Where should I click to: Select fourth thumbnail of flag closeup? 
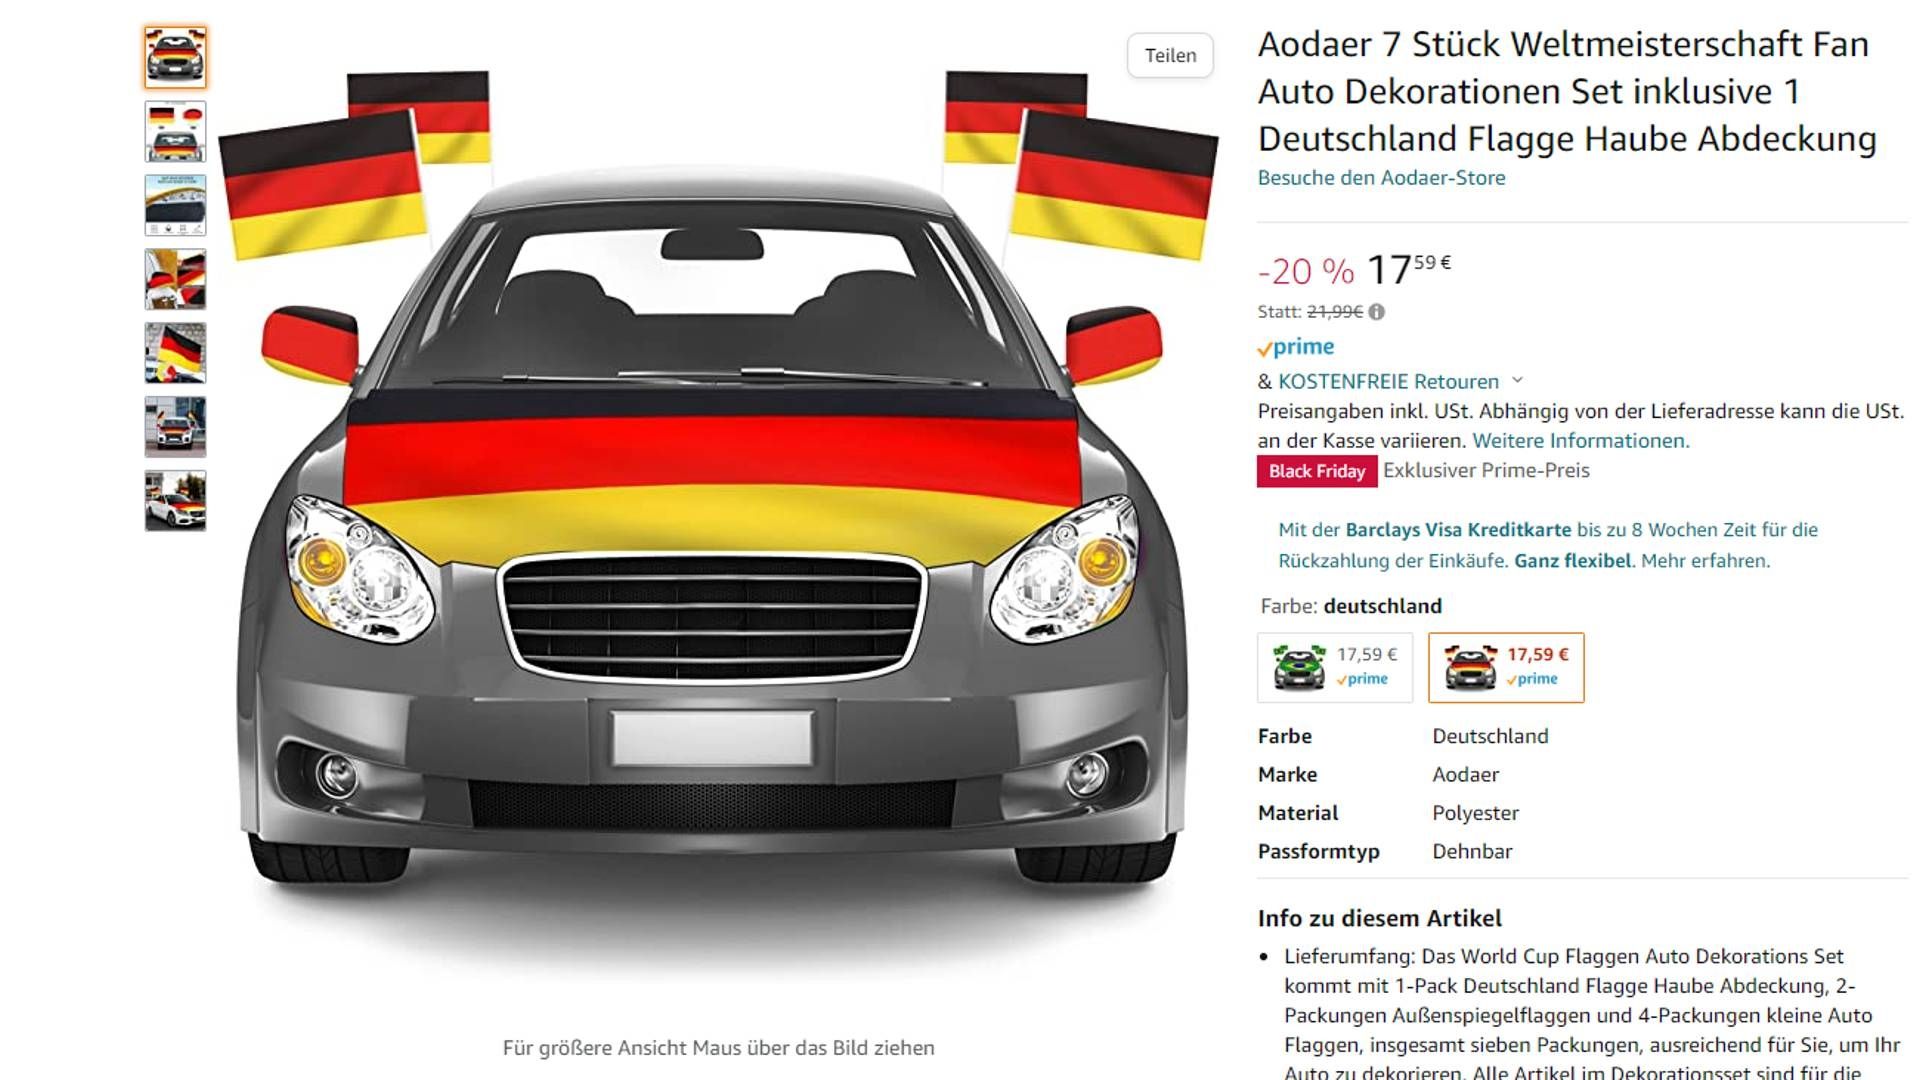tap(175, 279)
